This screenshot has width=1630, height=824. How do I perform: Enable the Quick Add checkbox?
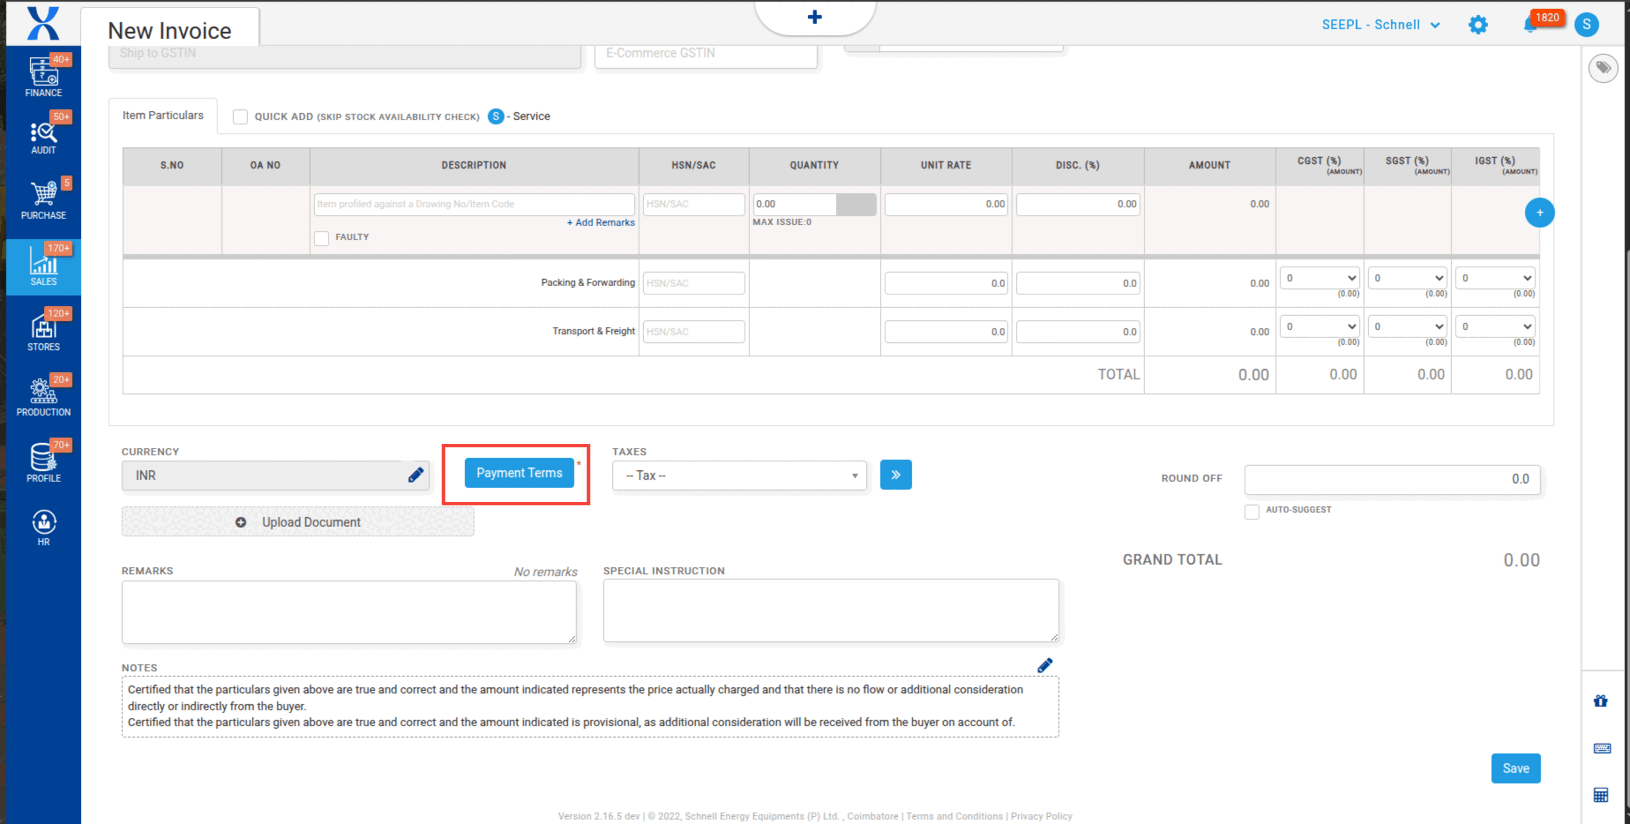point(240,117)
